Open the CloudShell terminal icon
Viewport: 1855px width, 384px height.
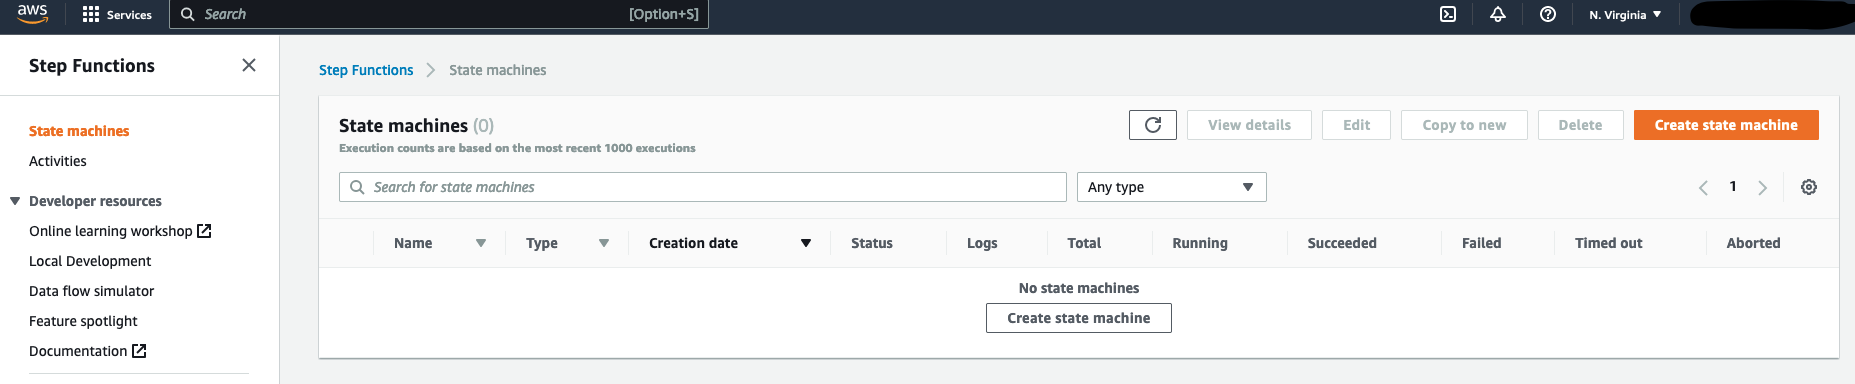1447,14
